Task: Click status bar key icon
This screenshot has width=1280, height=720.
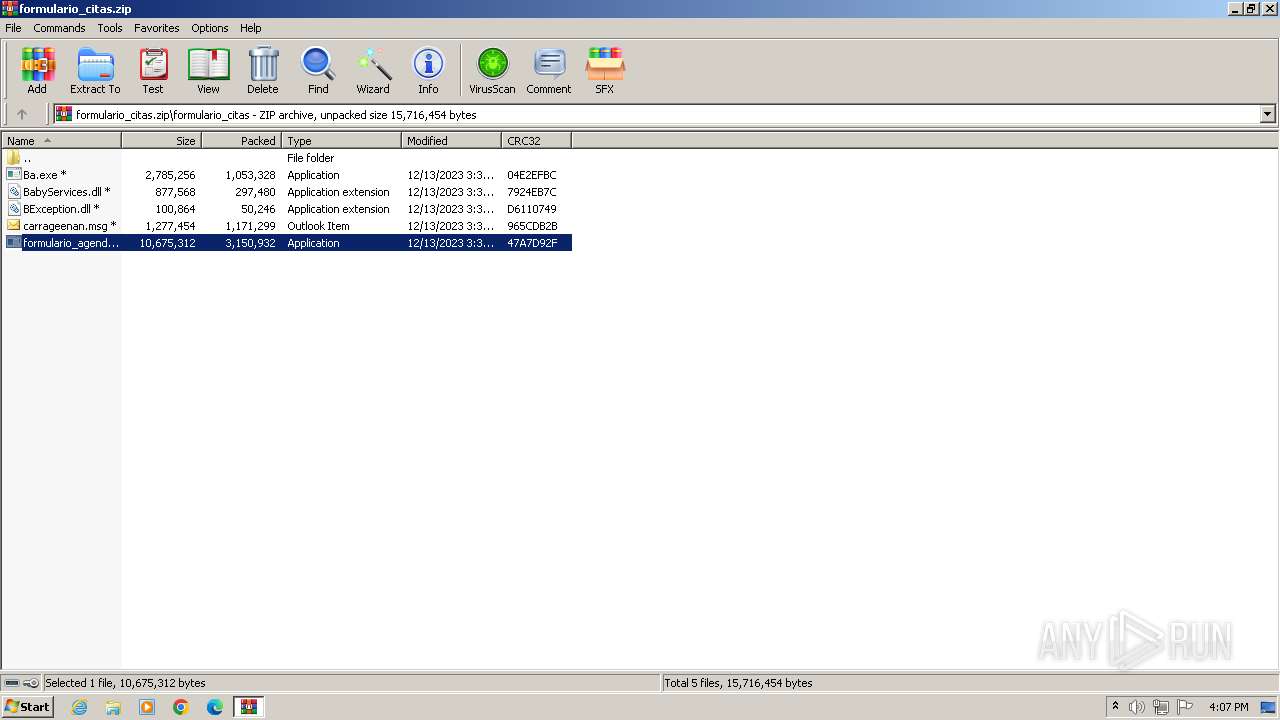Action: (31, 683)
